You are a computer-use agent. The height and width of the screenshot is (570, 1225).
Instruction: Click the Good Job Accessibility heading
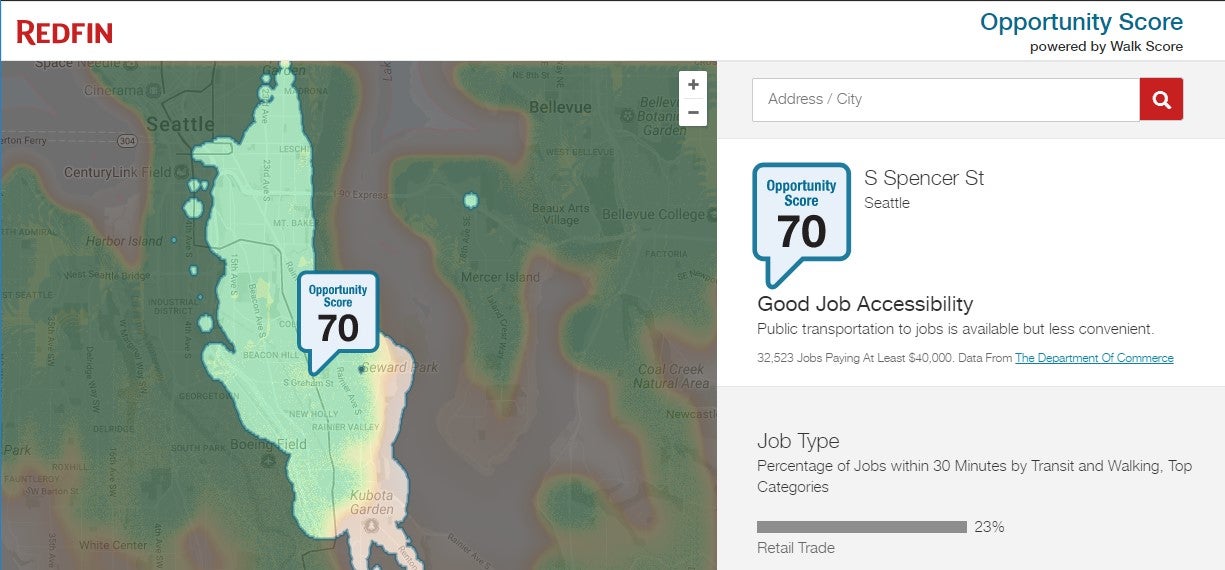(865, 304)
